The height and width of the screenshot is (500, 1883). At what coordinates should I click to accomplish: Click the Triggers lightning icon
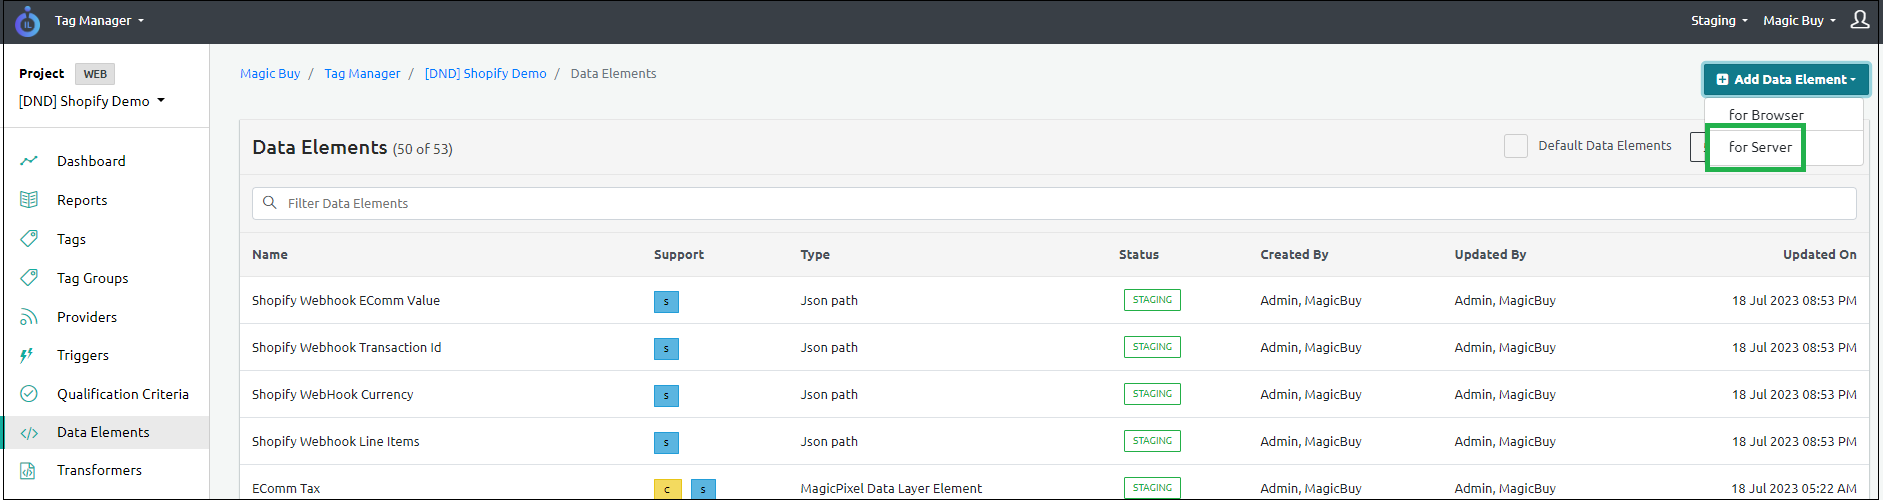[27, 355]
